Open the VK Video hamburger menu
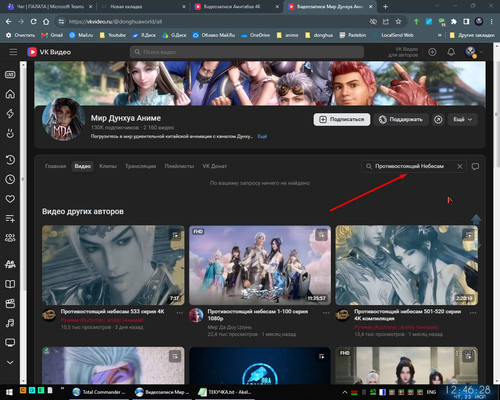 13,52
